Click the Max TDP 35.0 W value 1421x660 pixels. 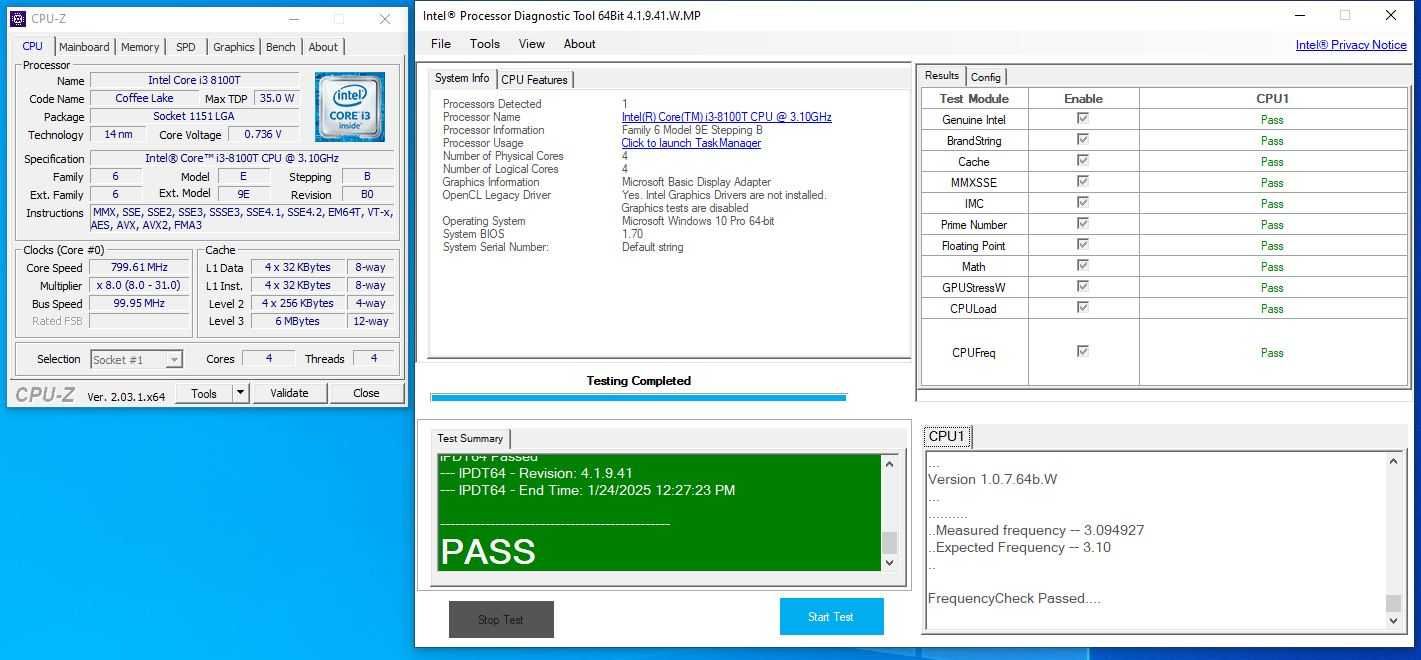click(277, 98)
